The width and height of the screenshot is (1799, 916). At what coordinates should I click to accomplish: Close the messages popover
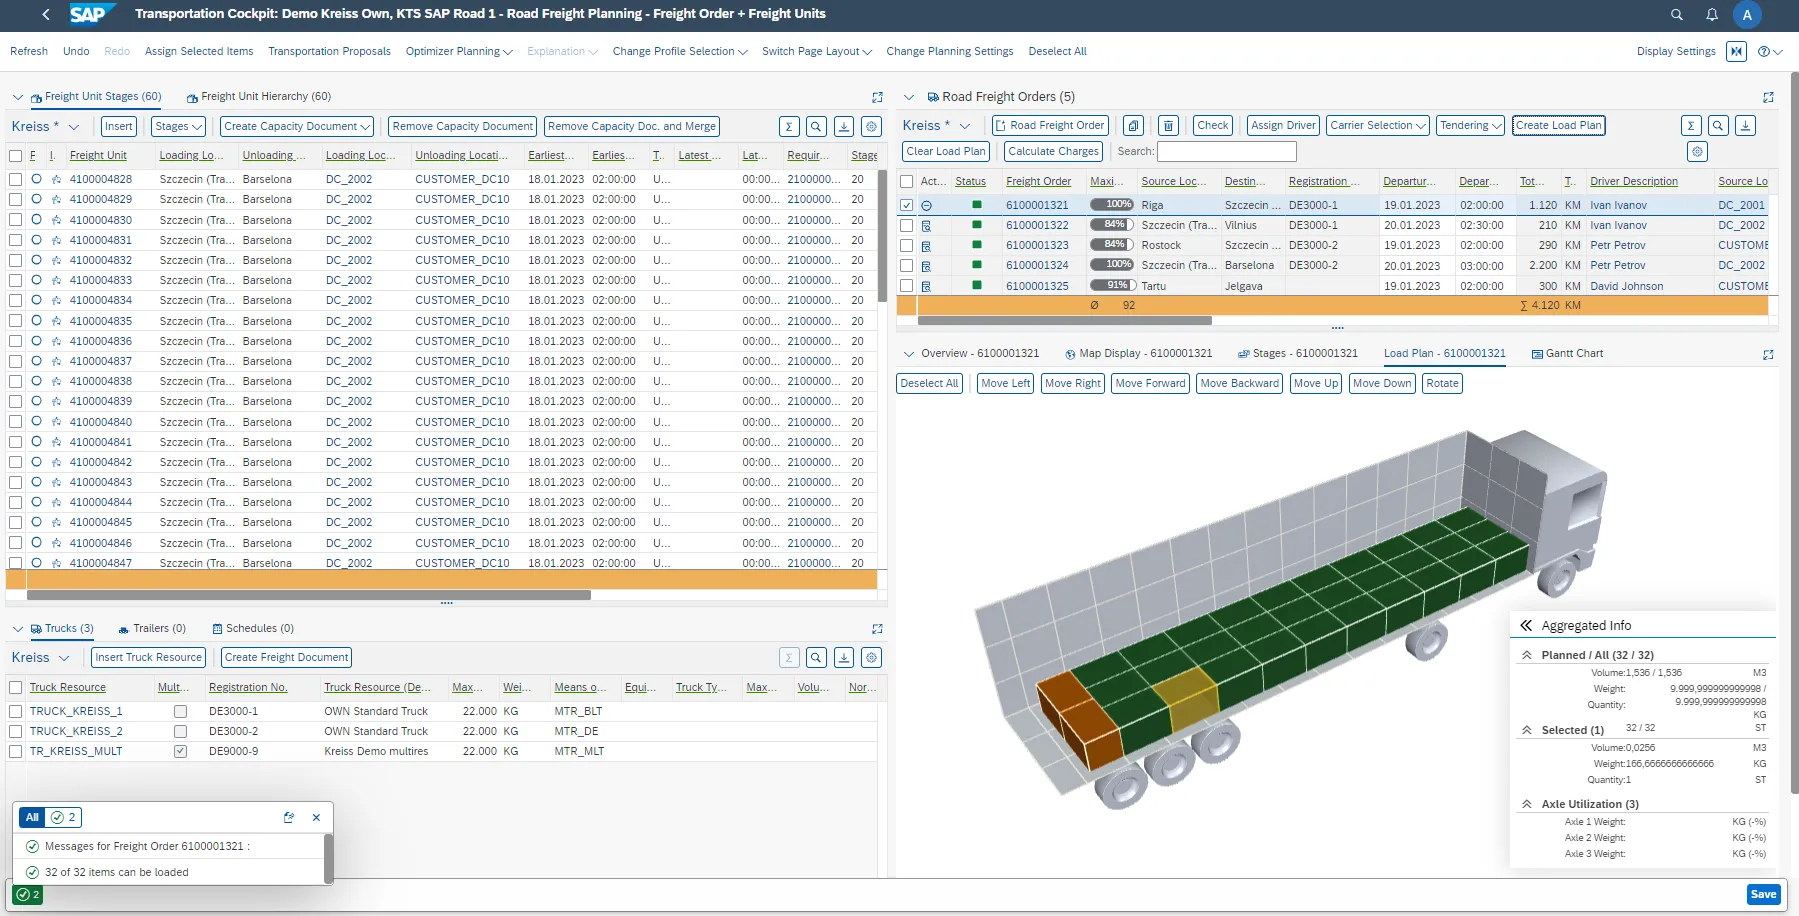tap(316, 818)
